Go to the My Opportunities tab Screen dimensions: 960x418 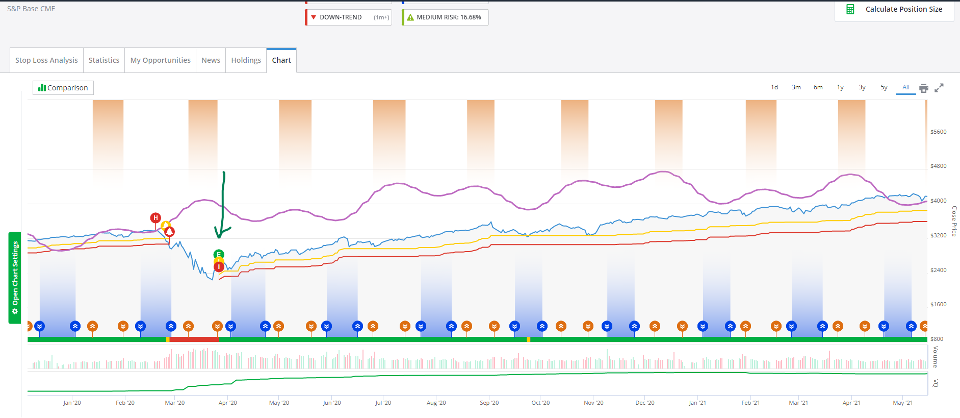160,60
